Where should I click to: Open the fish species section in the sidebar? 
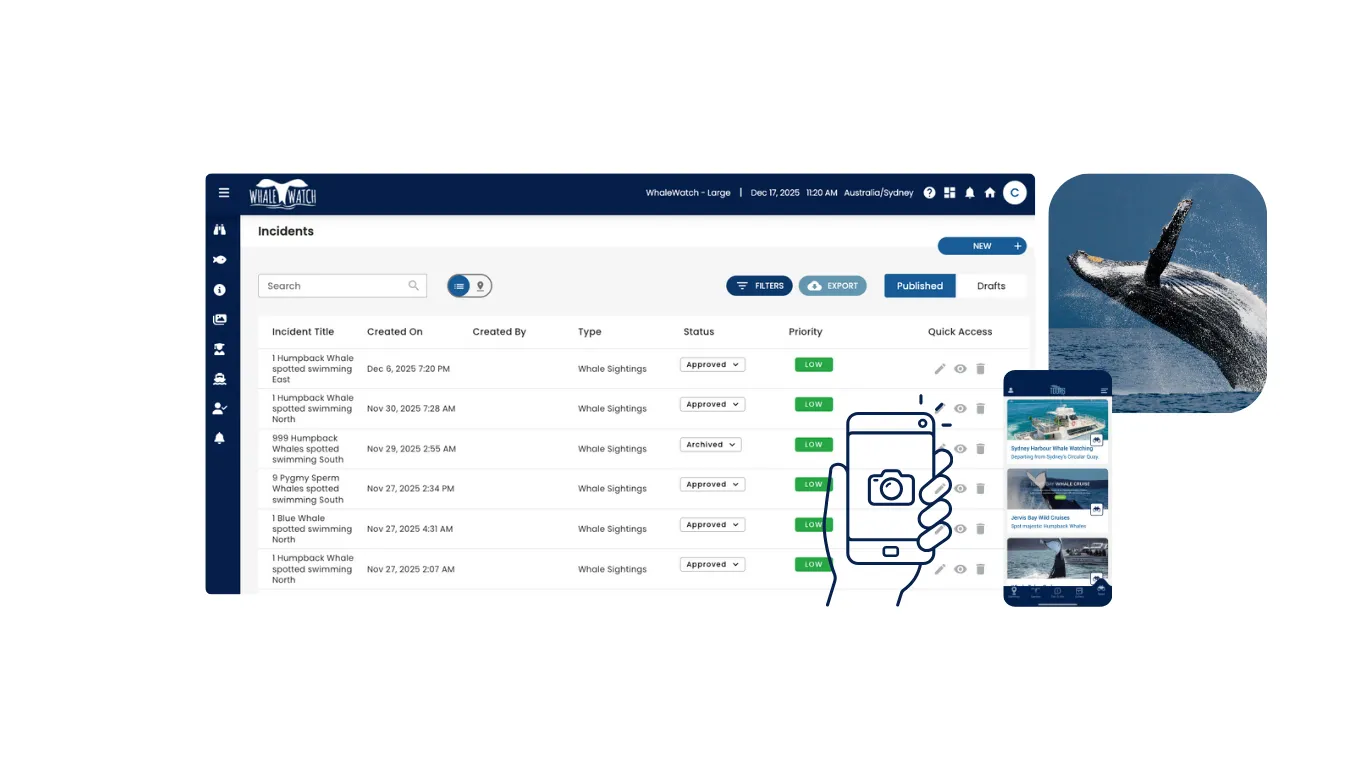coord(220,260)
